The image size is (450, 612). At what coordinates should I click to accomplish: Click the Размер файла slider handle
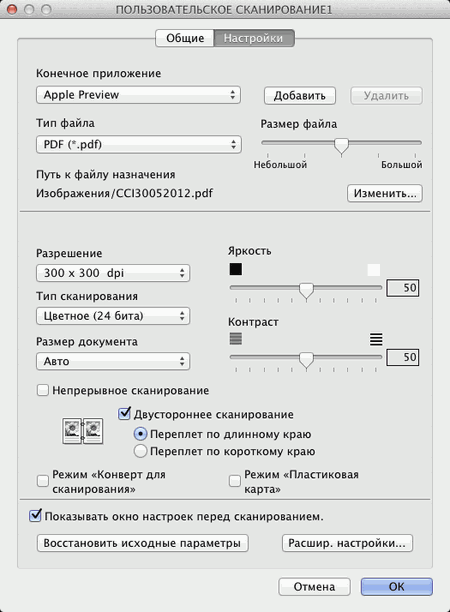tap(342, 146)
